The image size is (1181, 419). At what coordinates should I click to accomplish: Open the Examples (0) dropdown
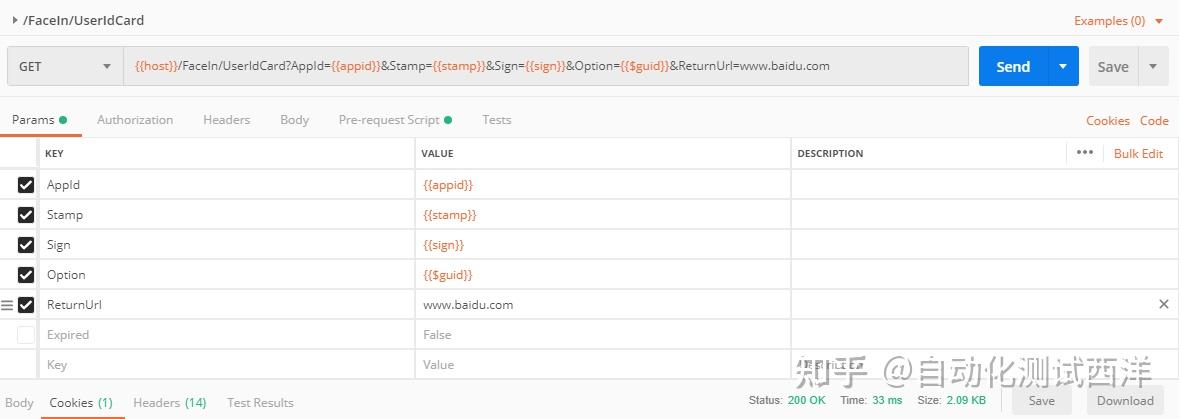1118,21
